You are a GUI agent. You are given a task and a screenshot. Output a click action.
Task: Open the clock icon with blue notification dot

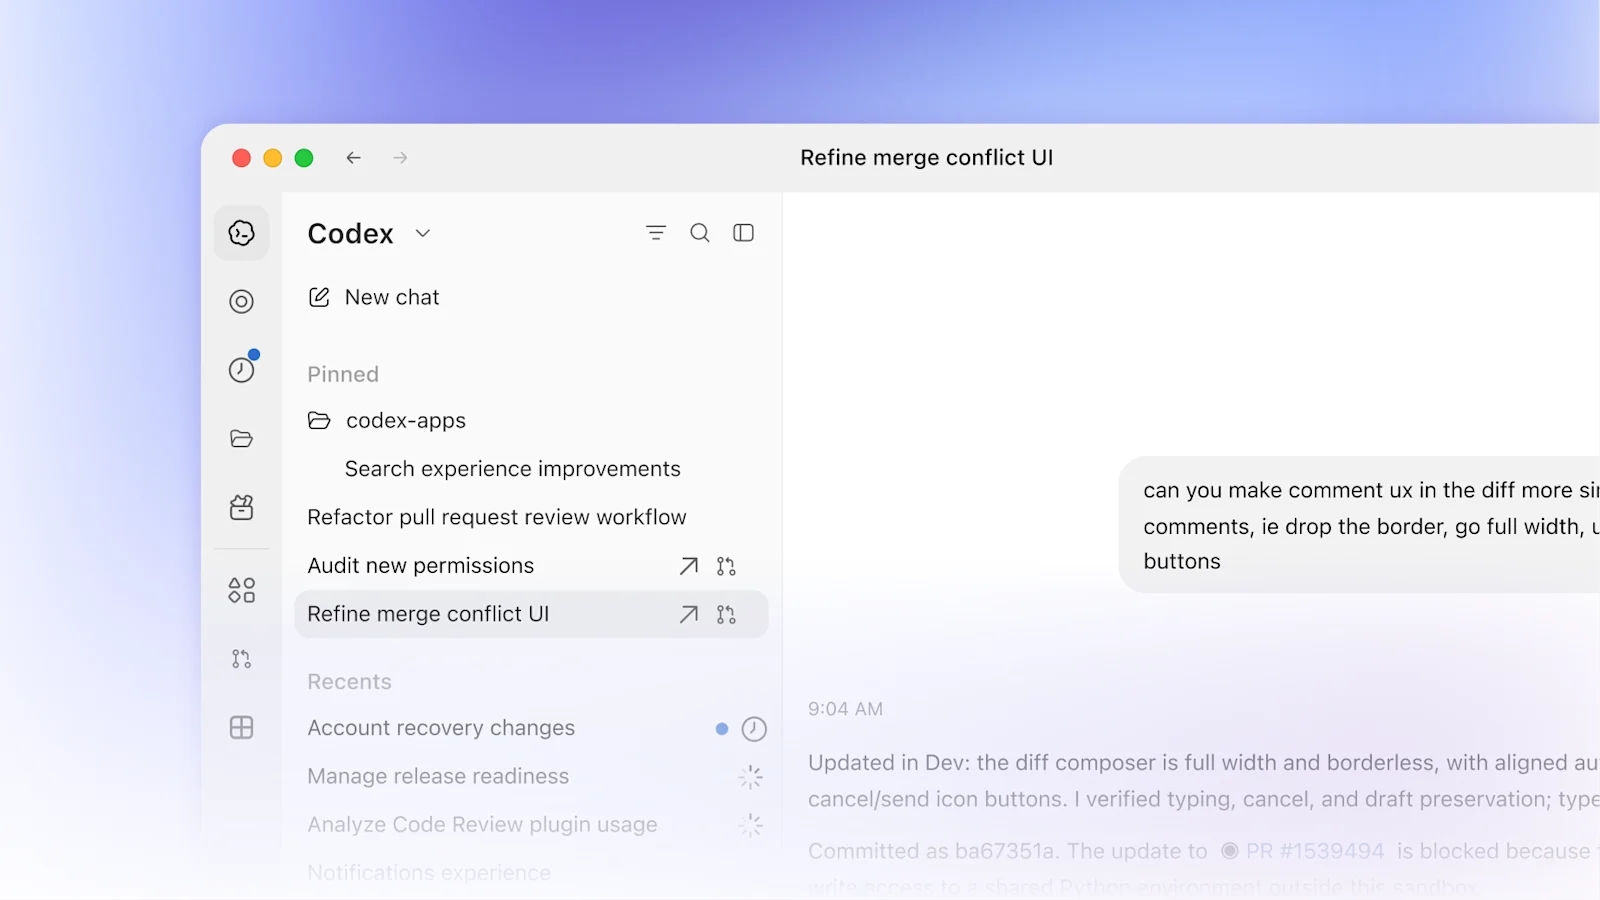(x=242, y=368)
